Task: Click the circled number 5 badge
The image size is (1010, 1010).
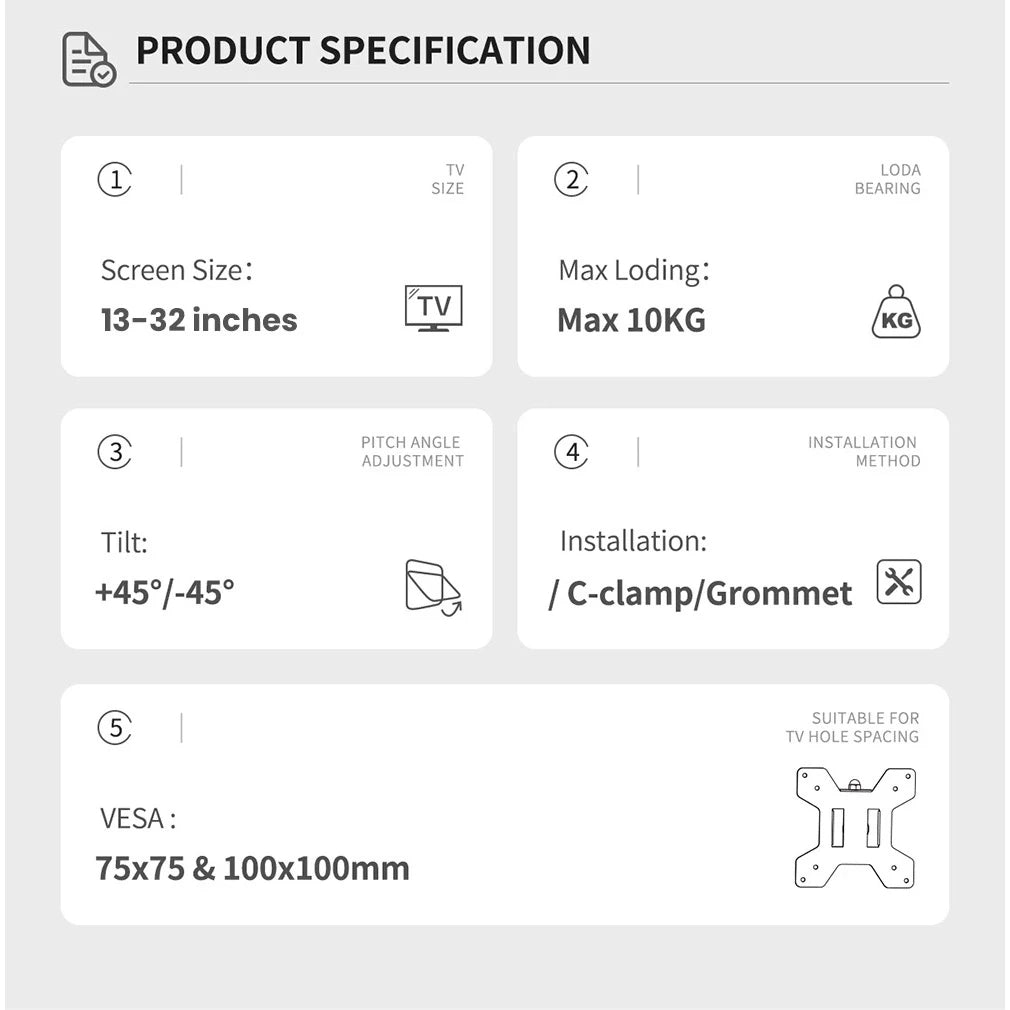Action: click(115, 728)
